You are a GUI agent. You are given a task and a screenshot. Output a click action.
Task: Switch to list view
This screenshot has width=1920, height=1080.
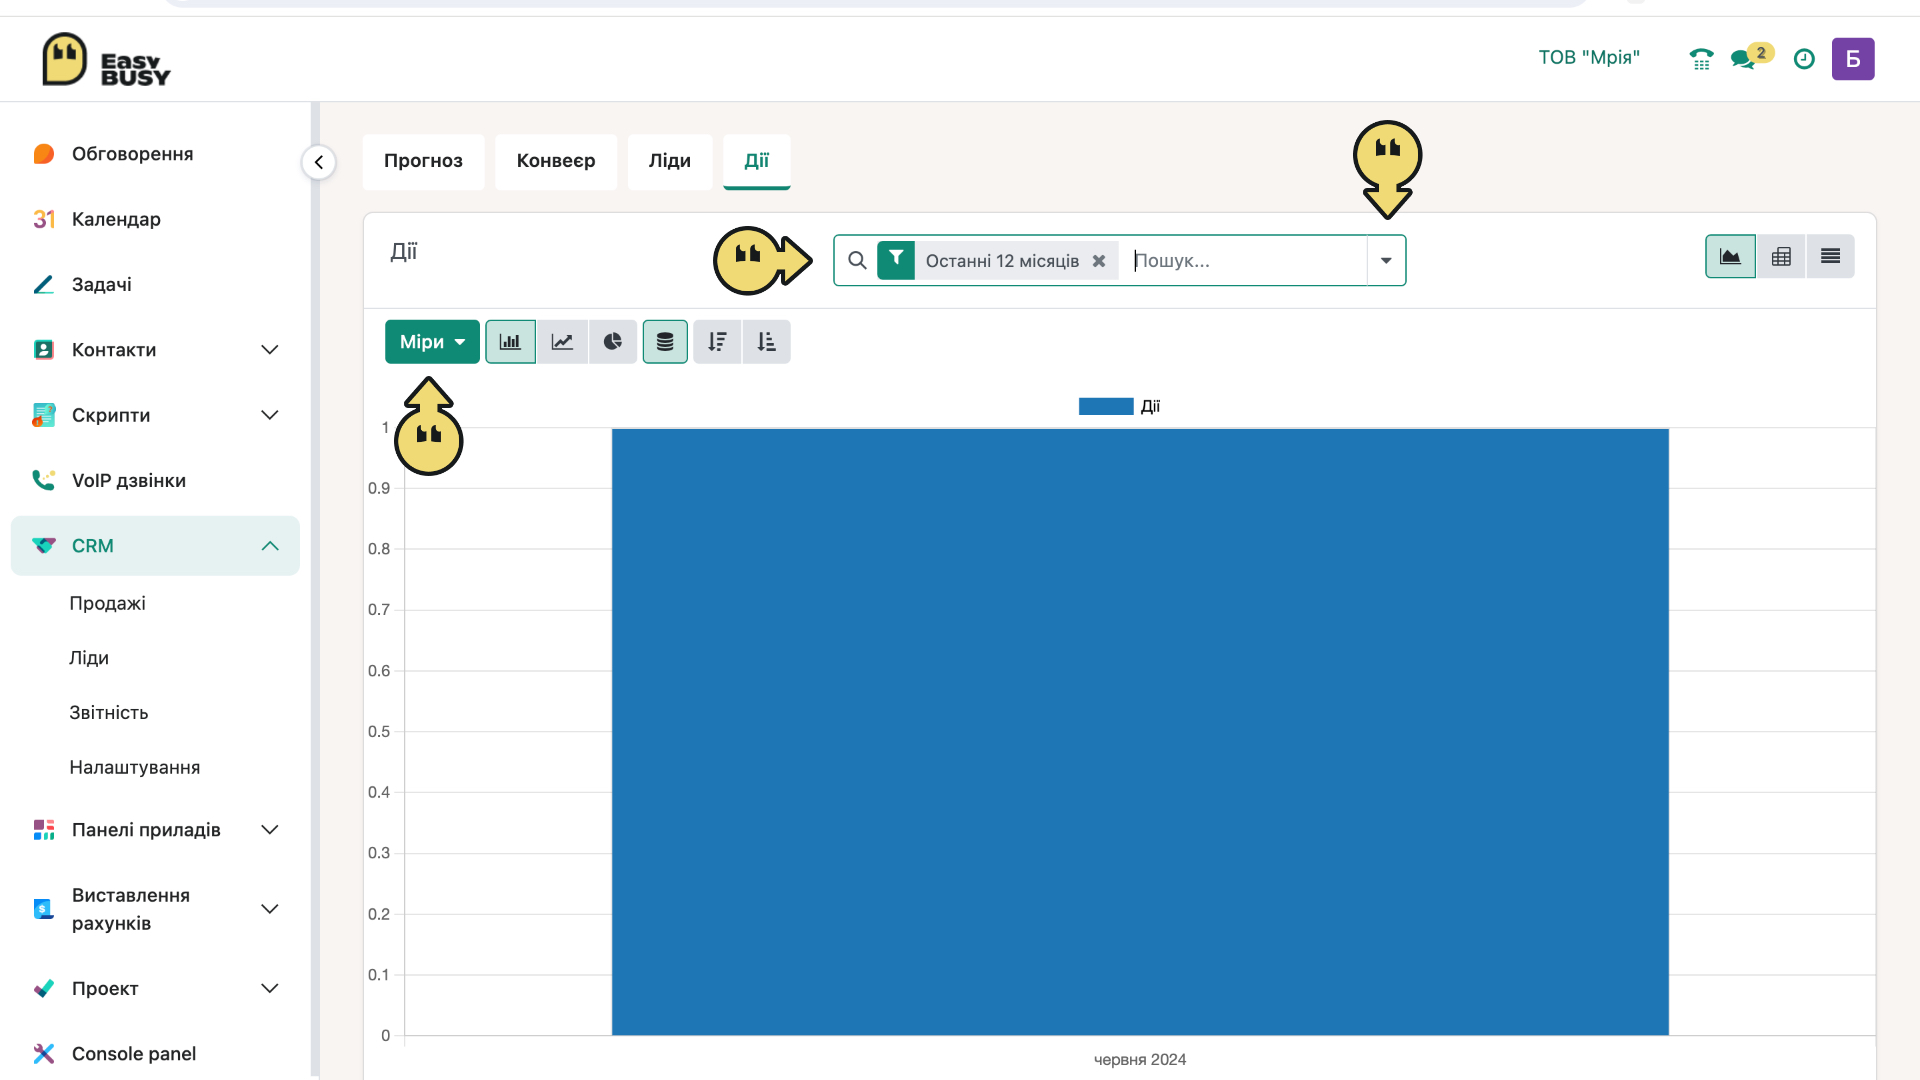[1830, 257]
